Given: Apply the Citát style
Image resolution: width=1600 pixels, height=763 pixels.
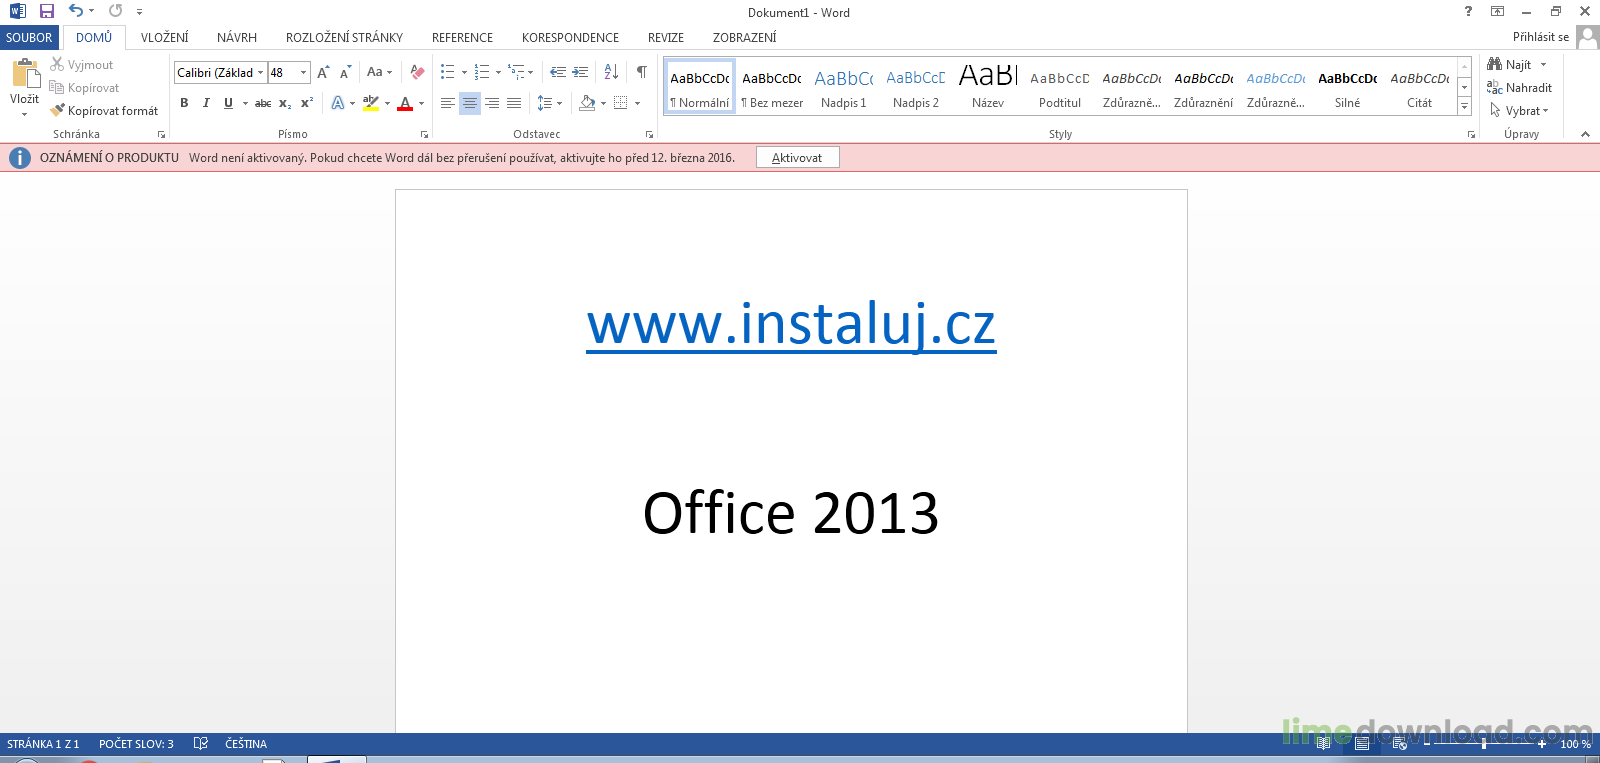Looking at the screenshot, I should coord(1419,88).
